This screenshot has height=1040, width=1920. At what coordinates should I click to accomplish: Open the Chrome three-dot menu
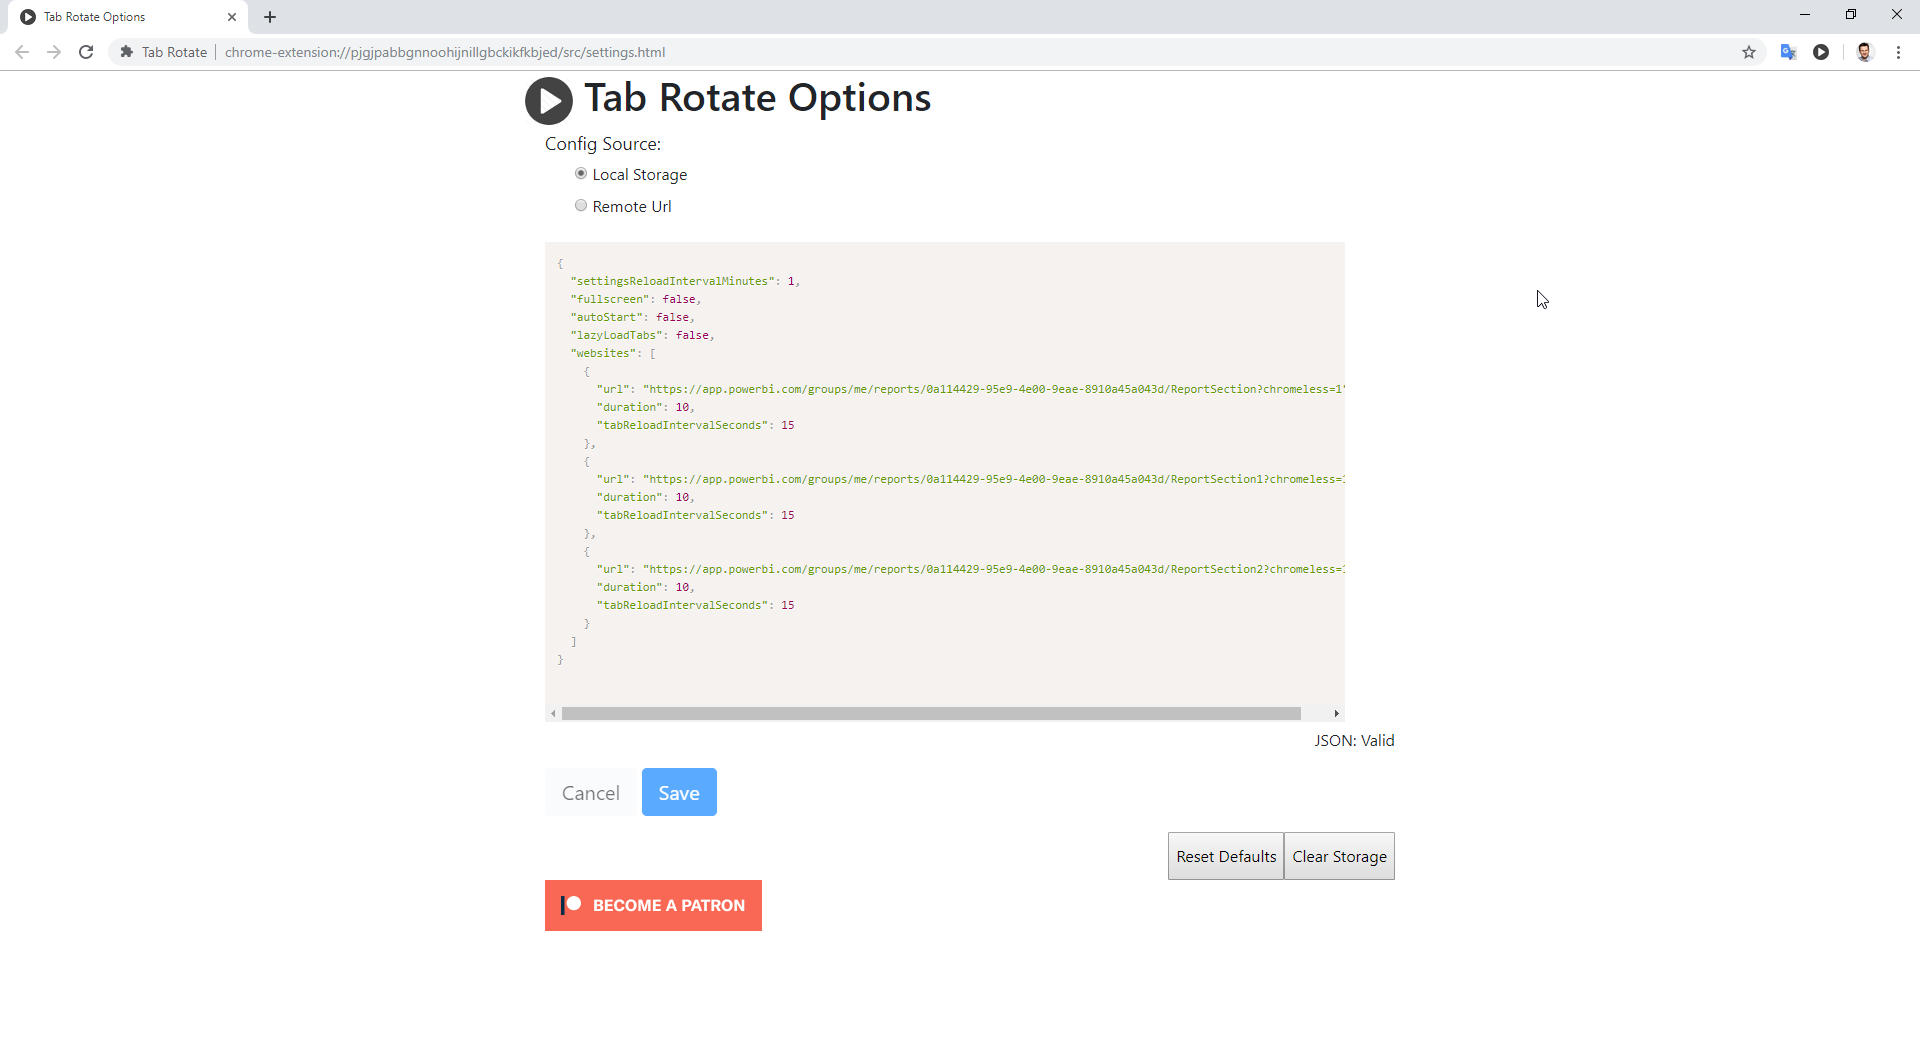pyautogui.click(x=1898, y=52)
